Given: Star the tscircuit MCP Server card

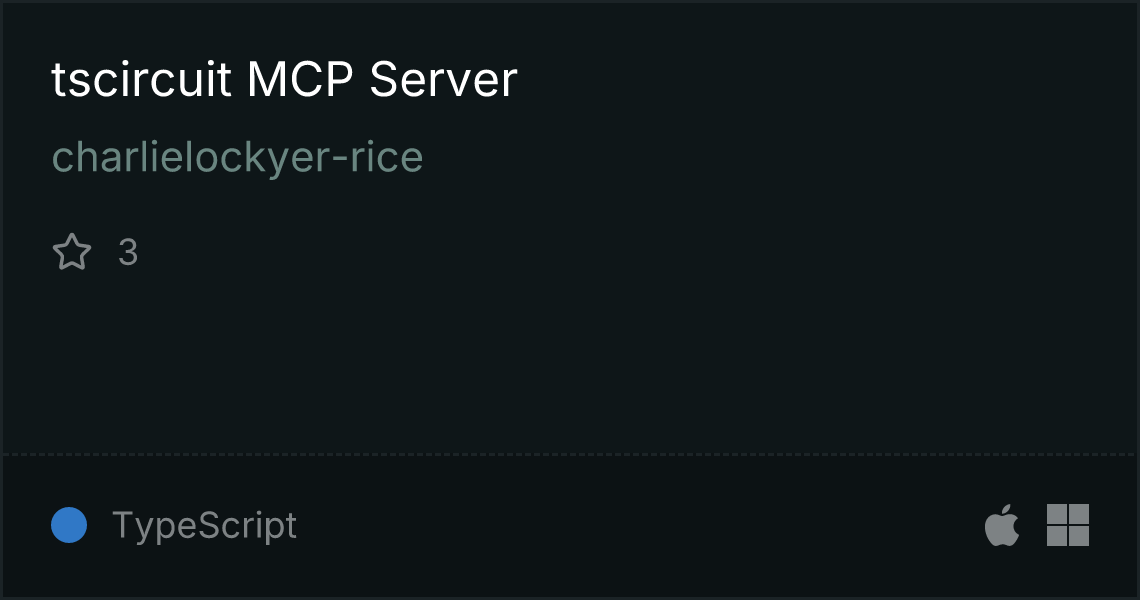Looking at the screenshot, I should [x=72, y=252].
